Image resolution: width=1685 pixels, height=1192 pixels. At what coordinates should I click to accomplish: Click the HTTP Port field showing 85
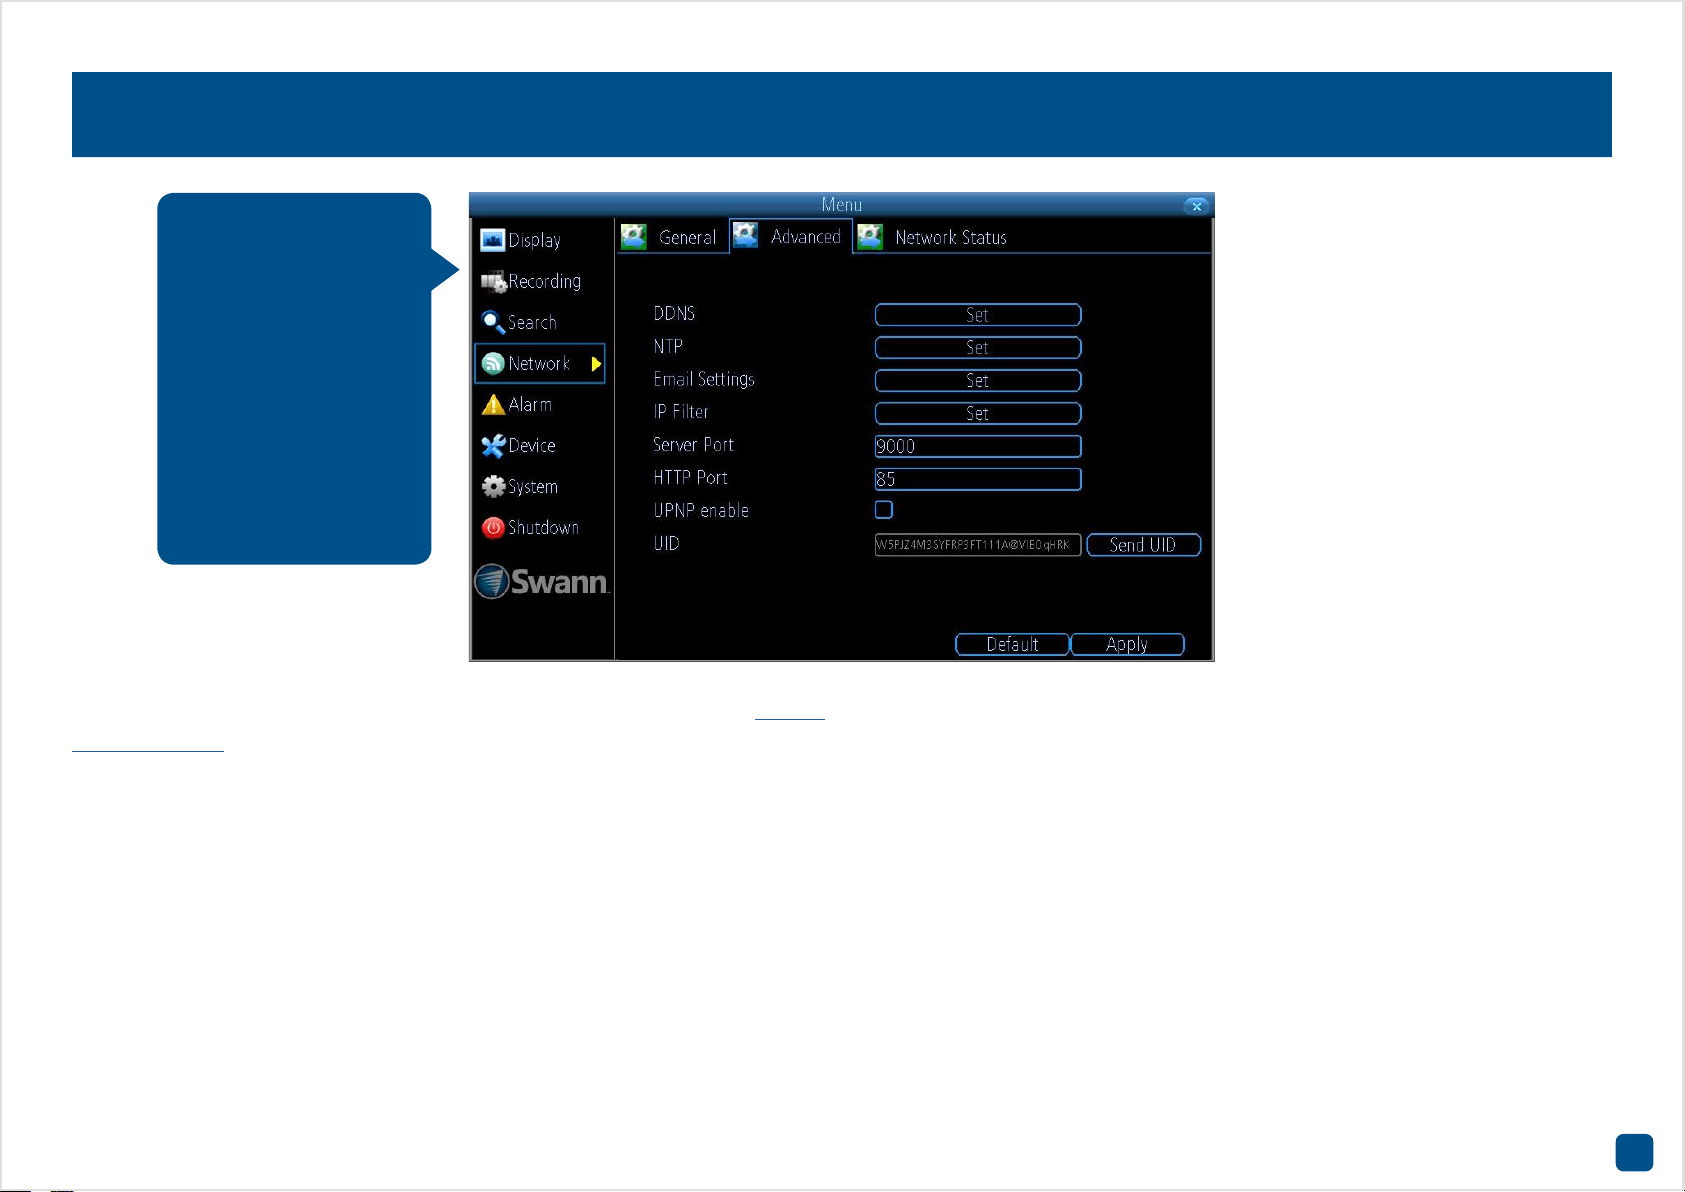(x=978, y=479)
